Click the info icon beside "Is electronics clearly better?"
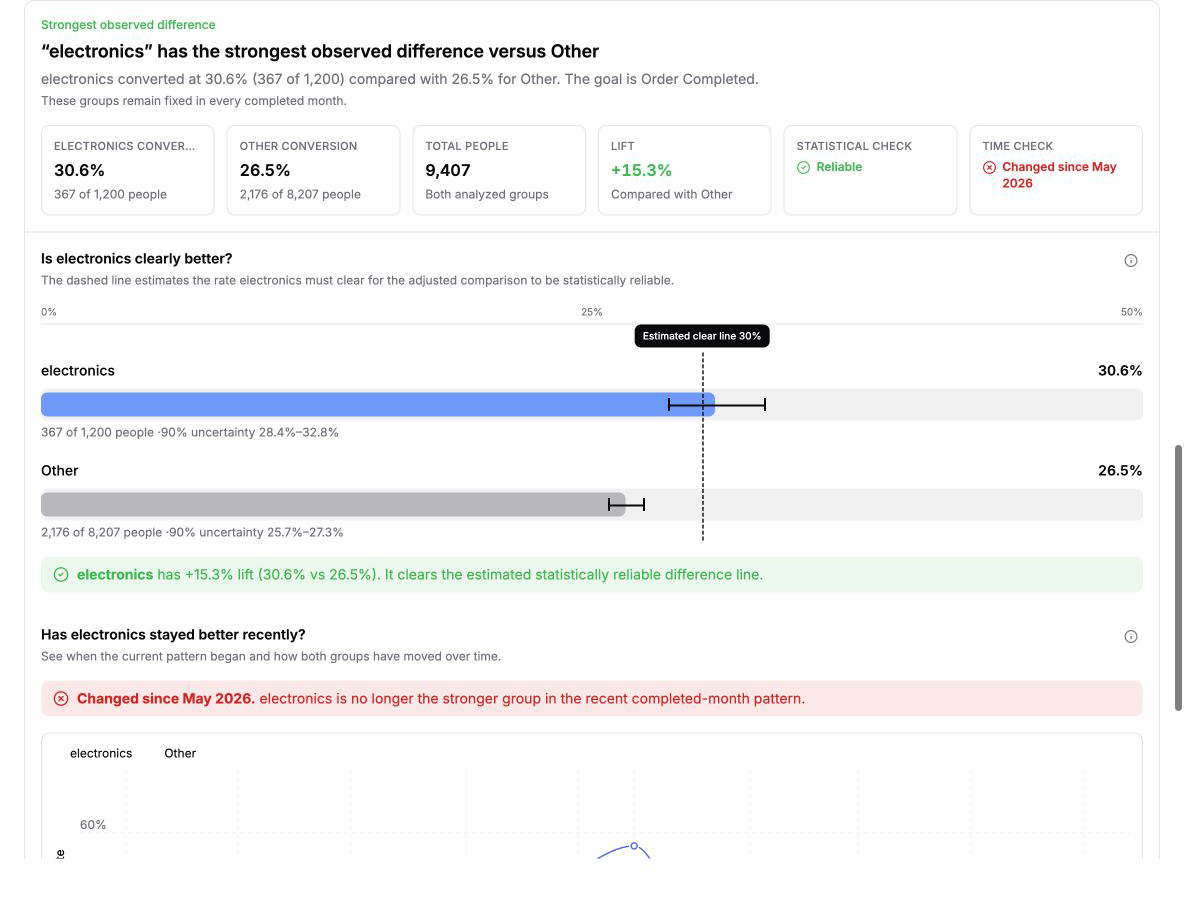 click(x=1130, y=260)
